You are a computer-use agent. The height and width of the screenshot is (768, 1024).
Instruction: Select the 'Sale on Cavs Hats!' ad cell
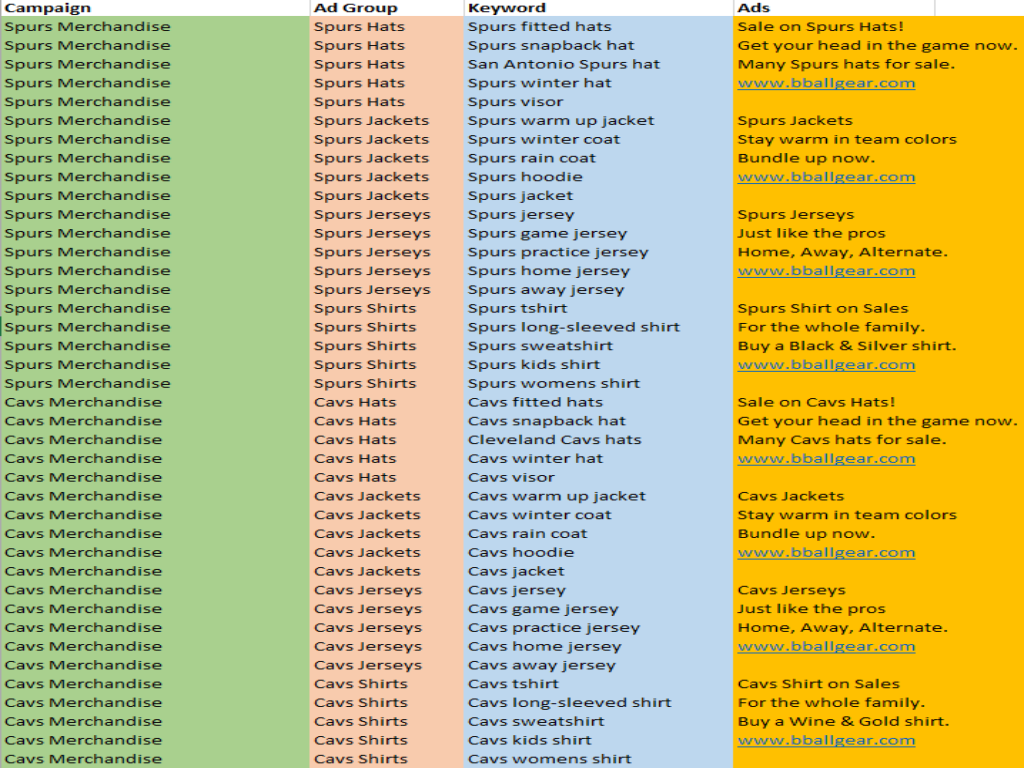click(x=816, y=402)
